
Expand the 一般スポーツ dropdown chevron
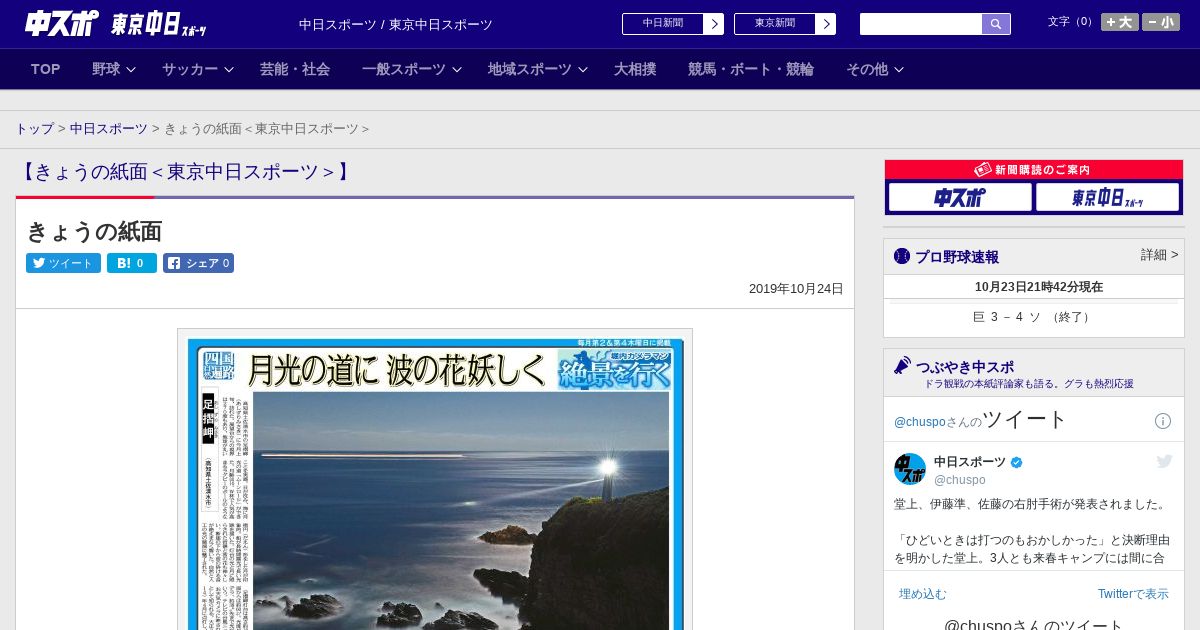coord(457,69)
